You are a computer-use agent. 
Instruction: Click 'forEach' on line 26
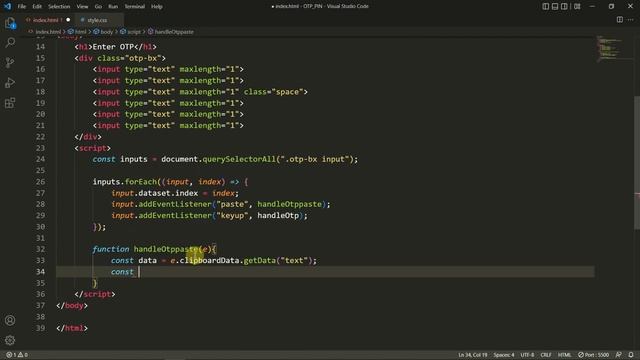click(141, 182)
